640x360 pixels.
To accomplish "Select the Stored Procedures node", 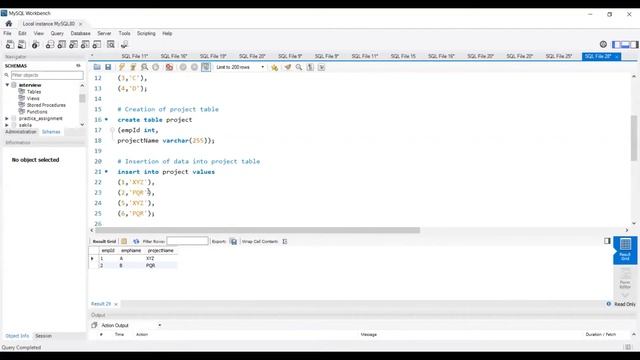I will click(x=46, y=105).
